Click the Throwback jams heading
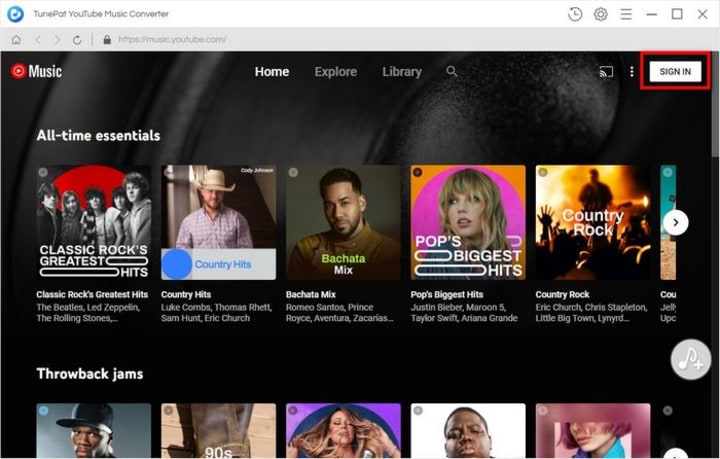The width and height of the screenshot is (720, 459). click(x=90, y=374)
